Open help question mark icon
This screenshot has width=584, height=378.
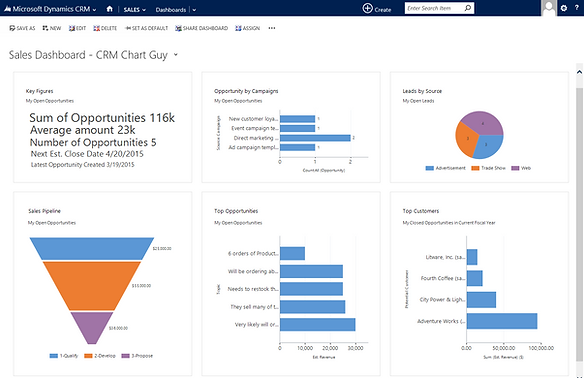(577, 8)
